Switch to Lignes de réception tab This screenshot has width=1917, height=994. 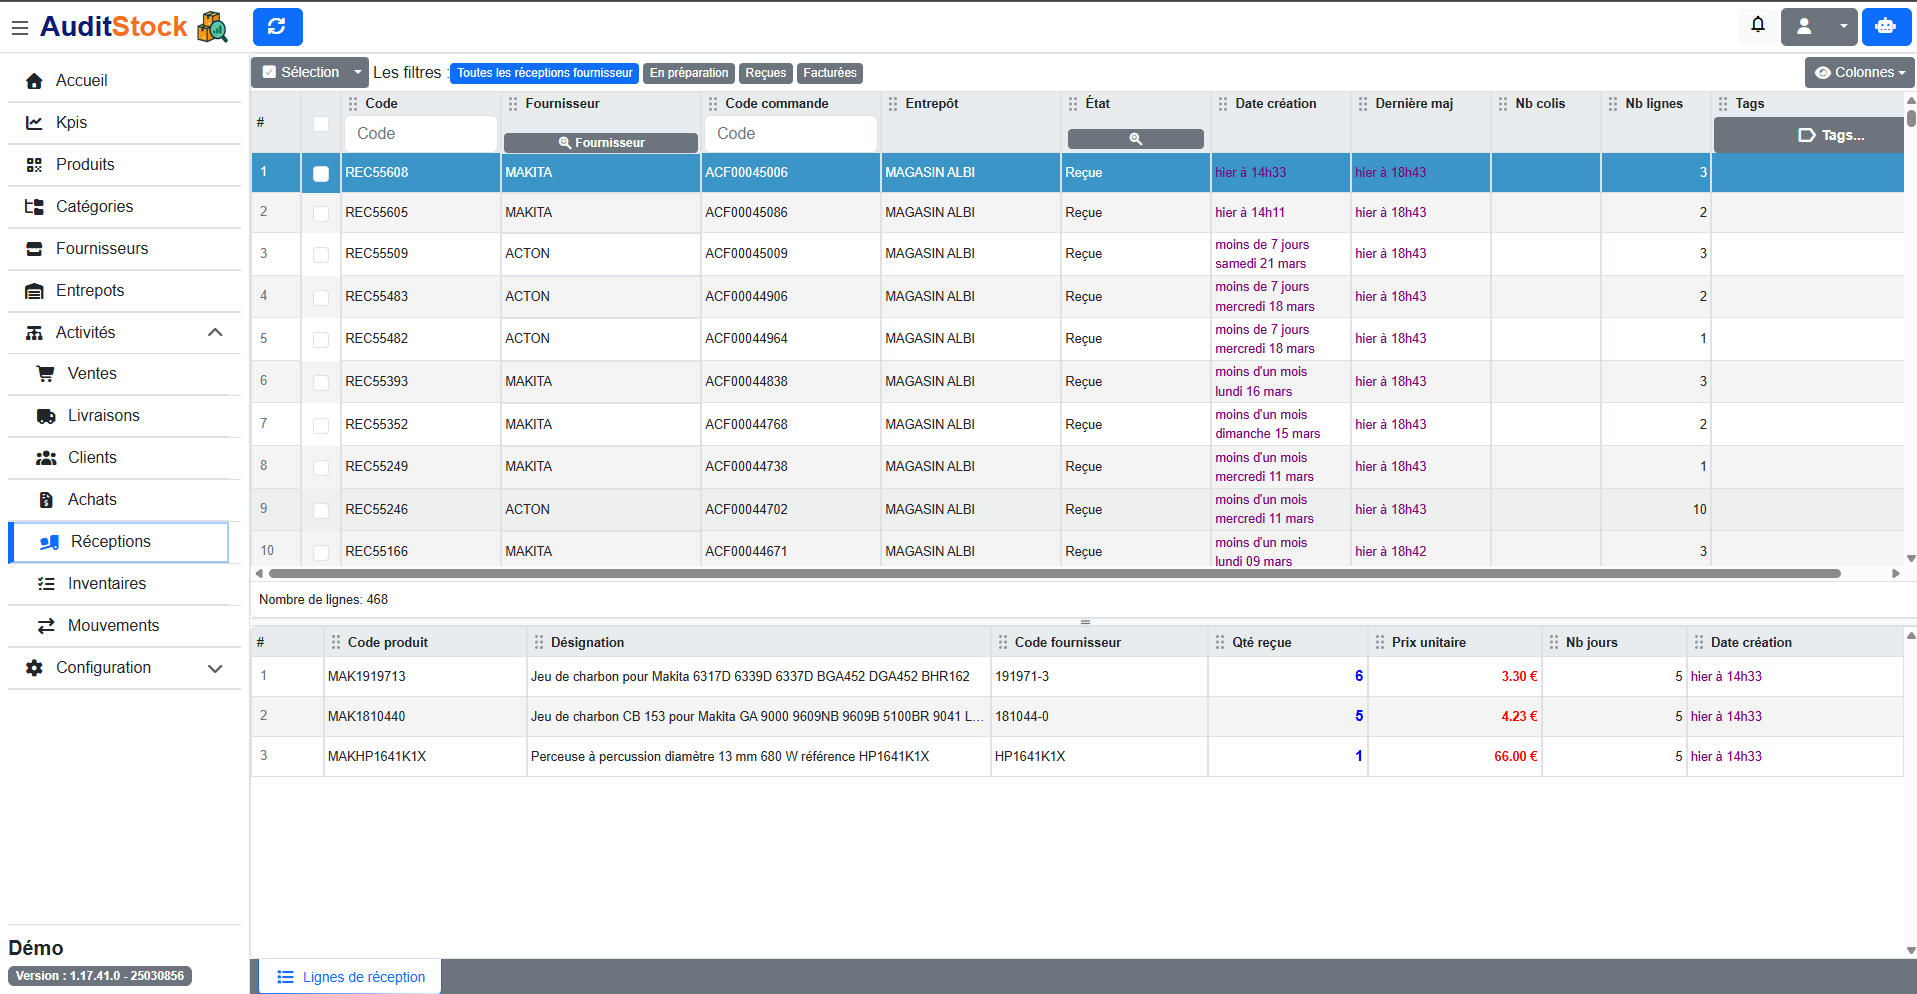pos(351,977)
